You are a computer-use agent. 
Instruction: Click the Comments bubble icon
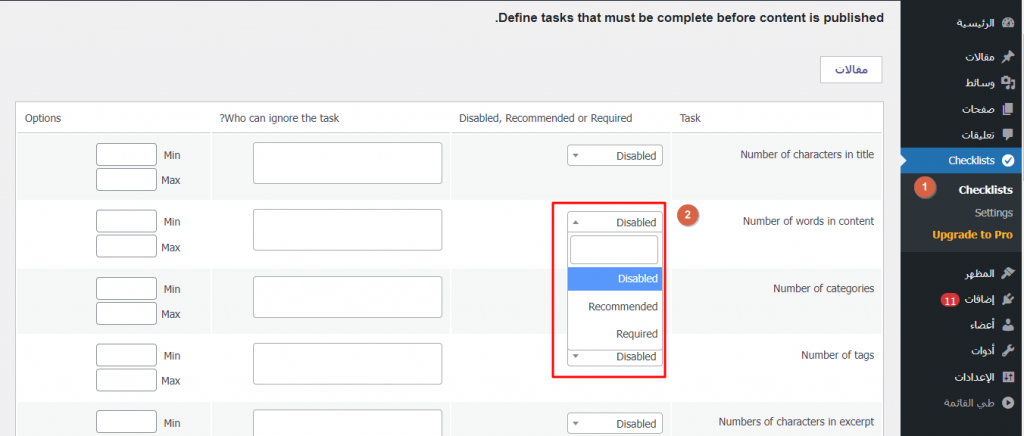point(1007,134)
